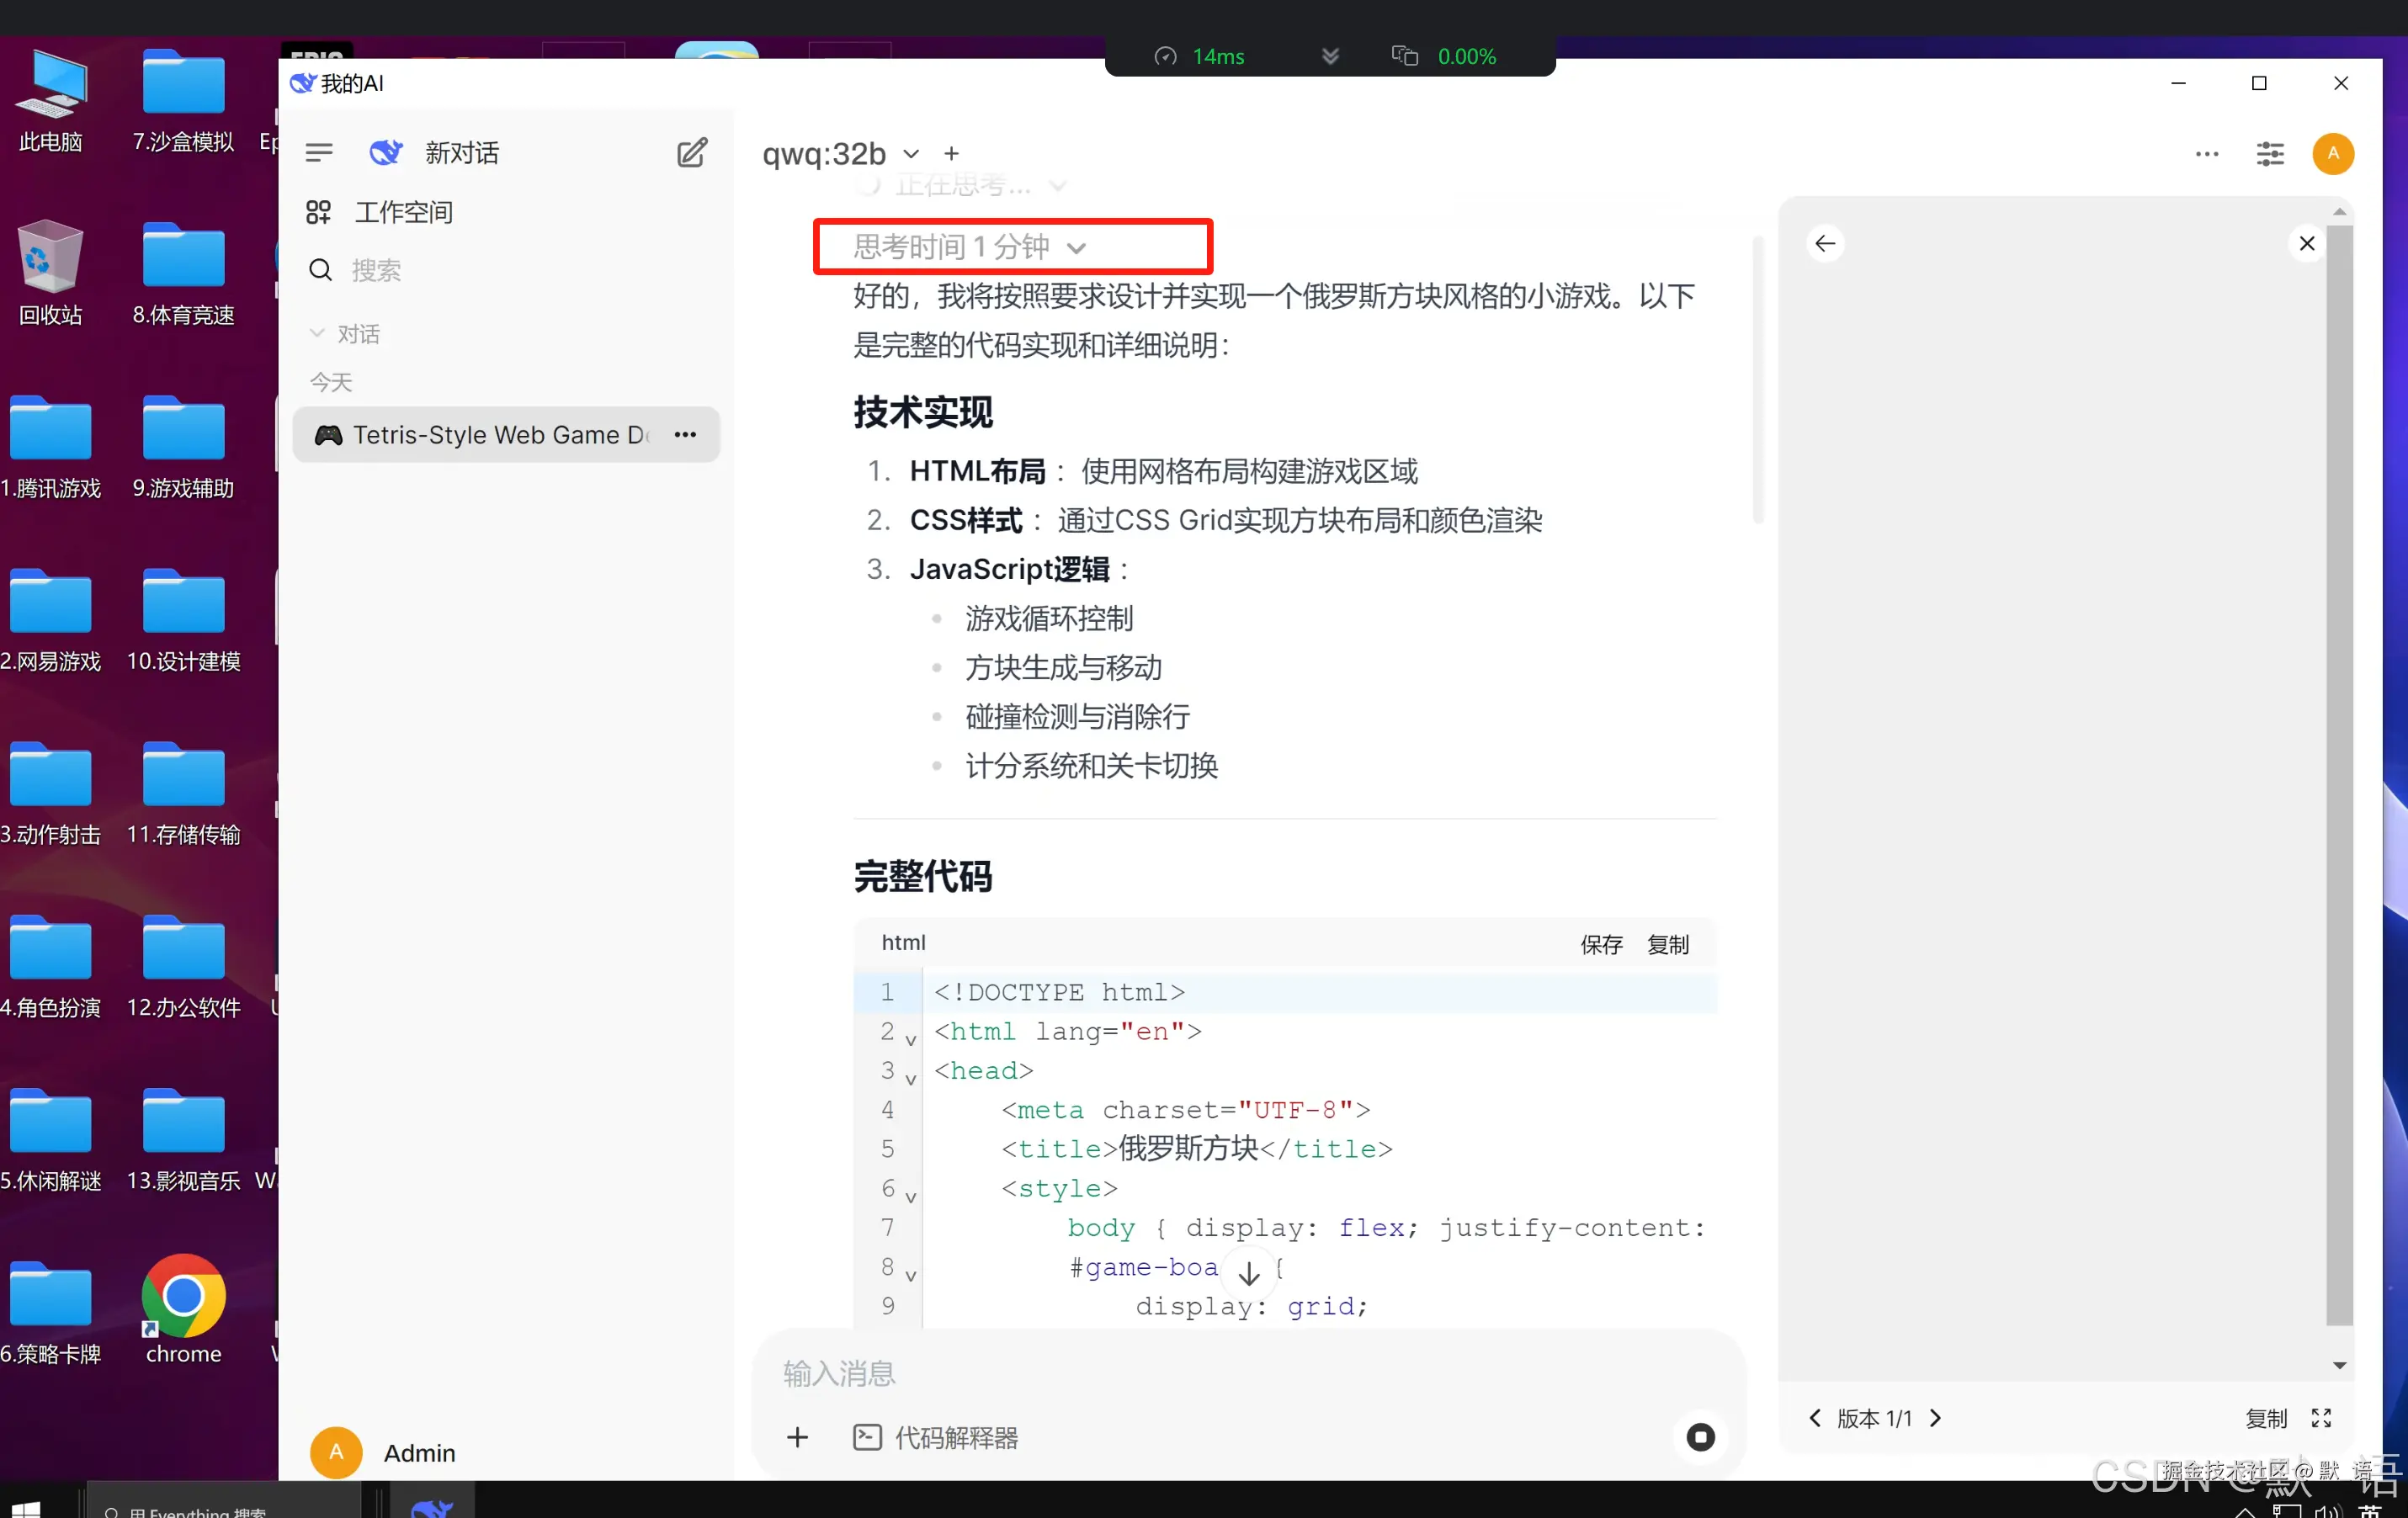2408x1518 pixels.
Task: Click the back arrow in the preview panel
Action: coord(1825,242)
